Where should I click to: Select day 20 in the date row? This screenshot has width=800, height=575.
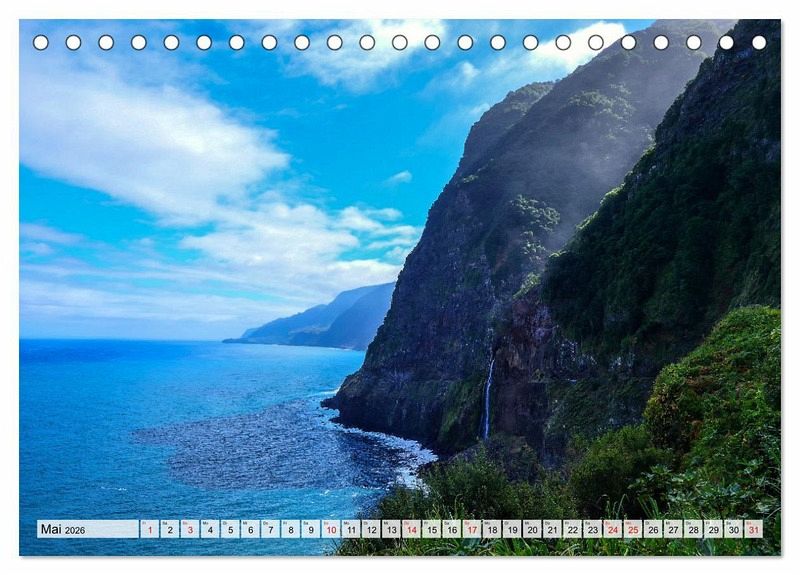pyautogui.click(x=532, y=529)
